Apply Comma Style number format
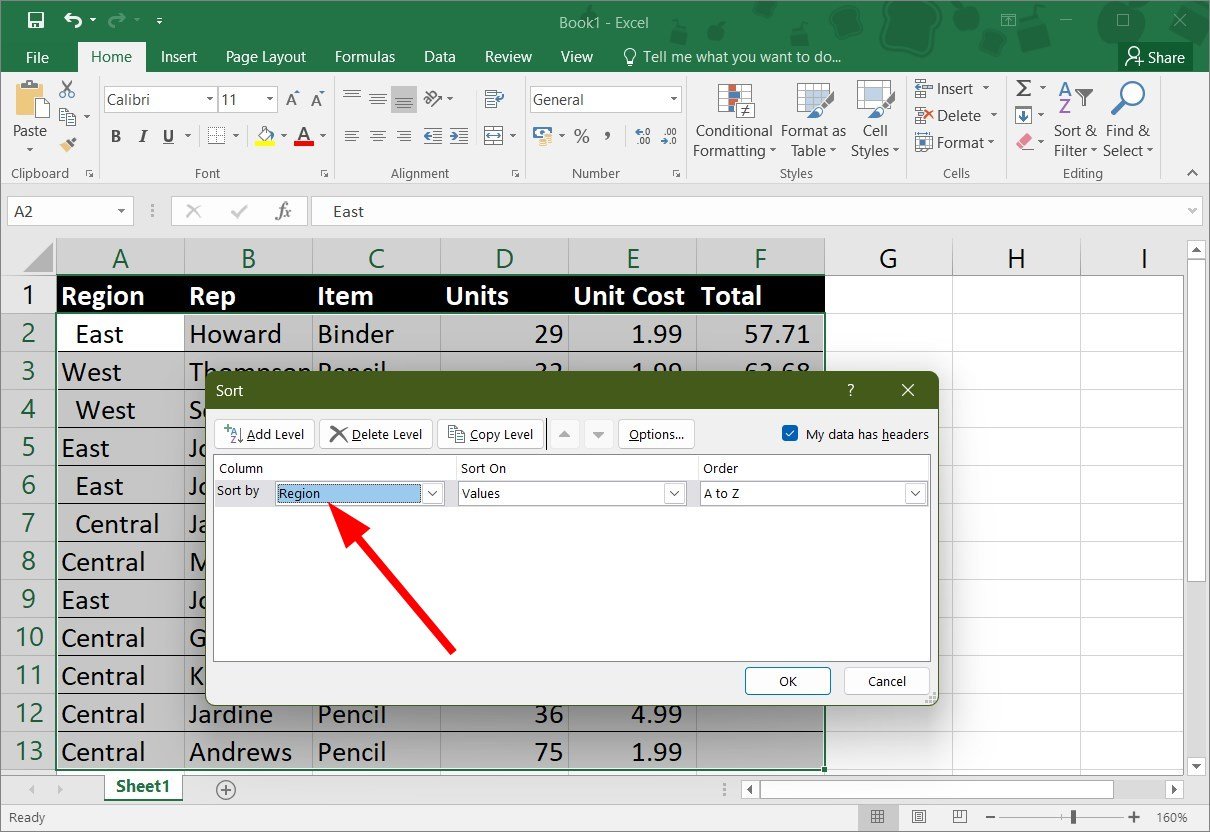 [x=609, y=136]
